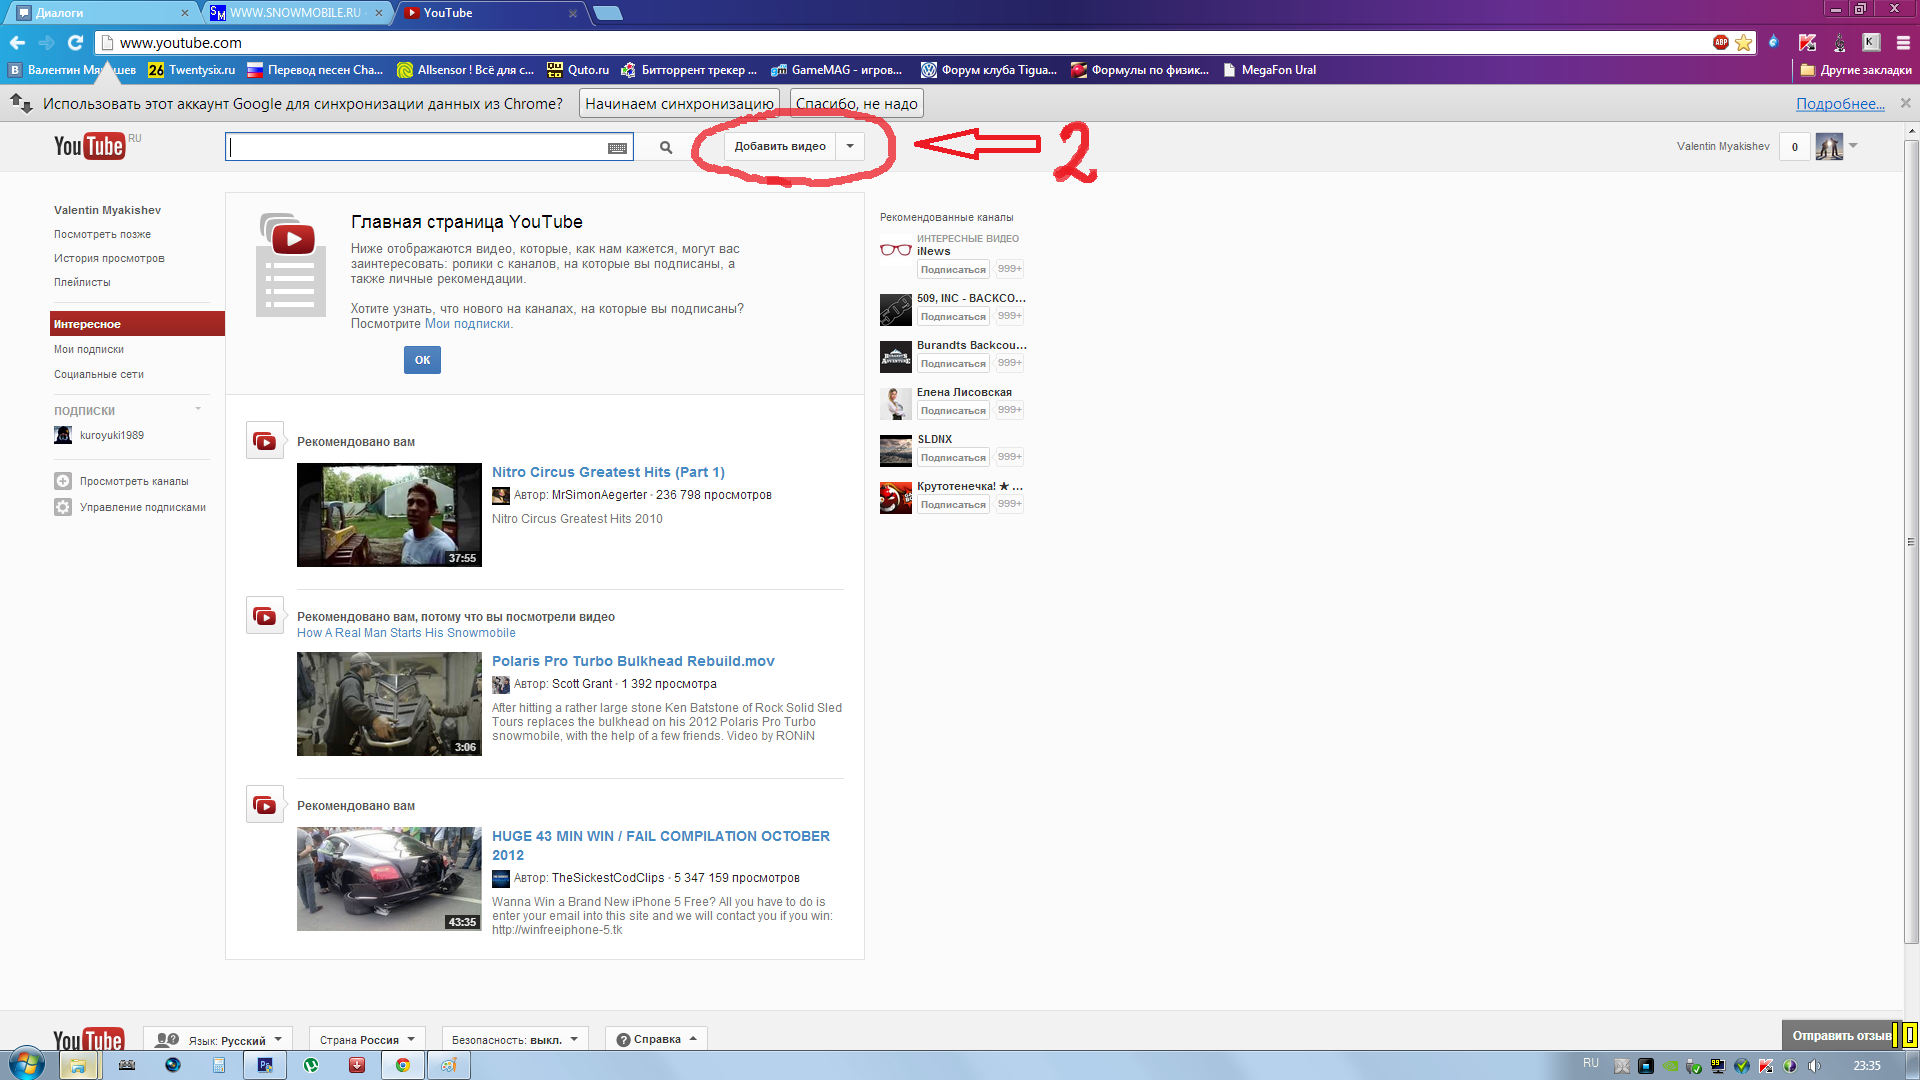
Task: Open Windows Start button
Action: (x=27, y=1064)
